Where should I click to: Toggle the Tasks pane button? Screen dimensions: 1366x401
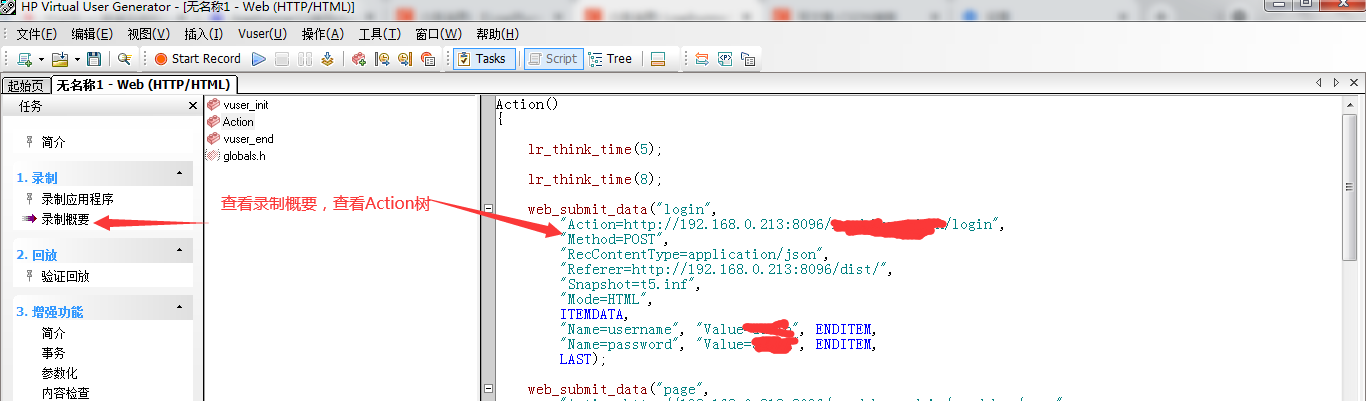(484, 59)
